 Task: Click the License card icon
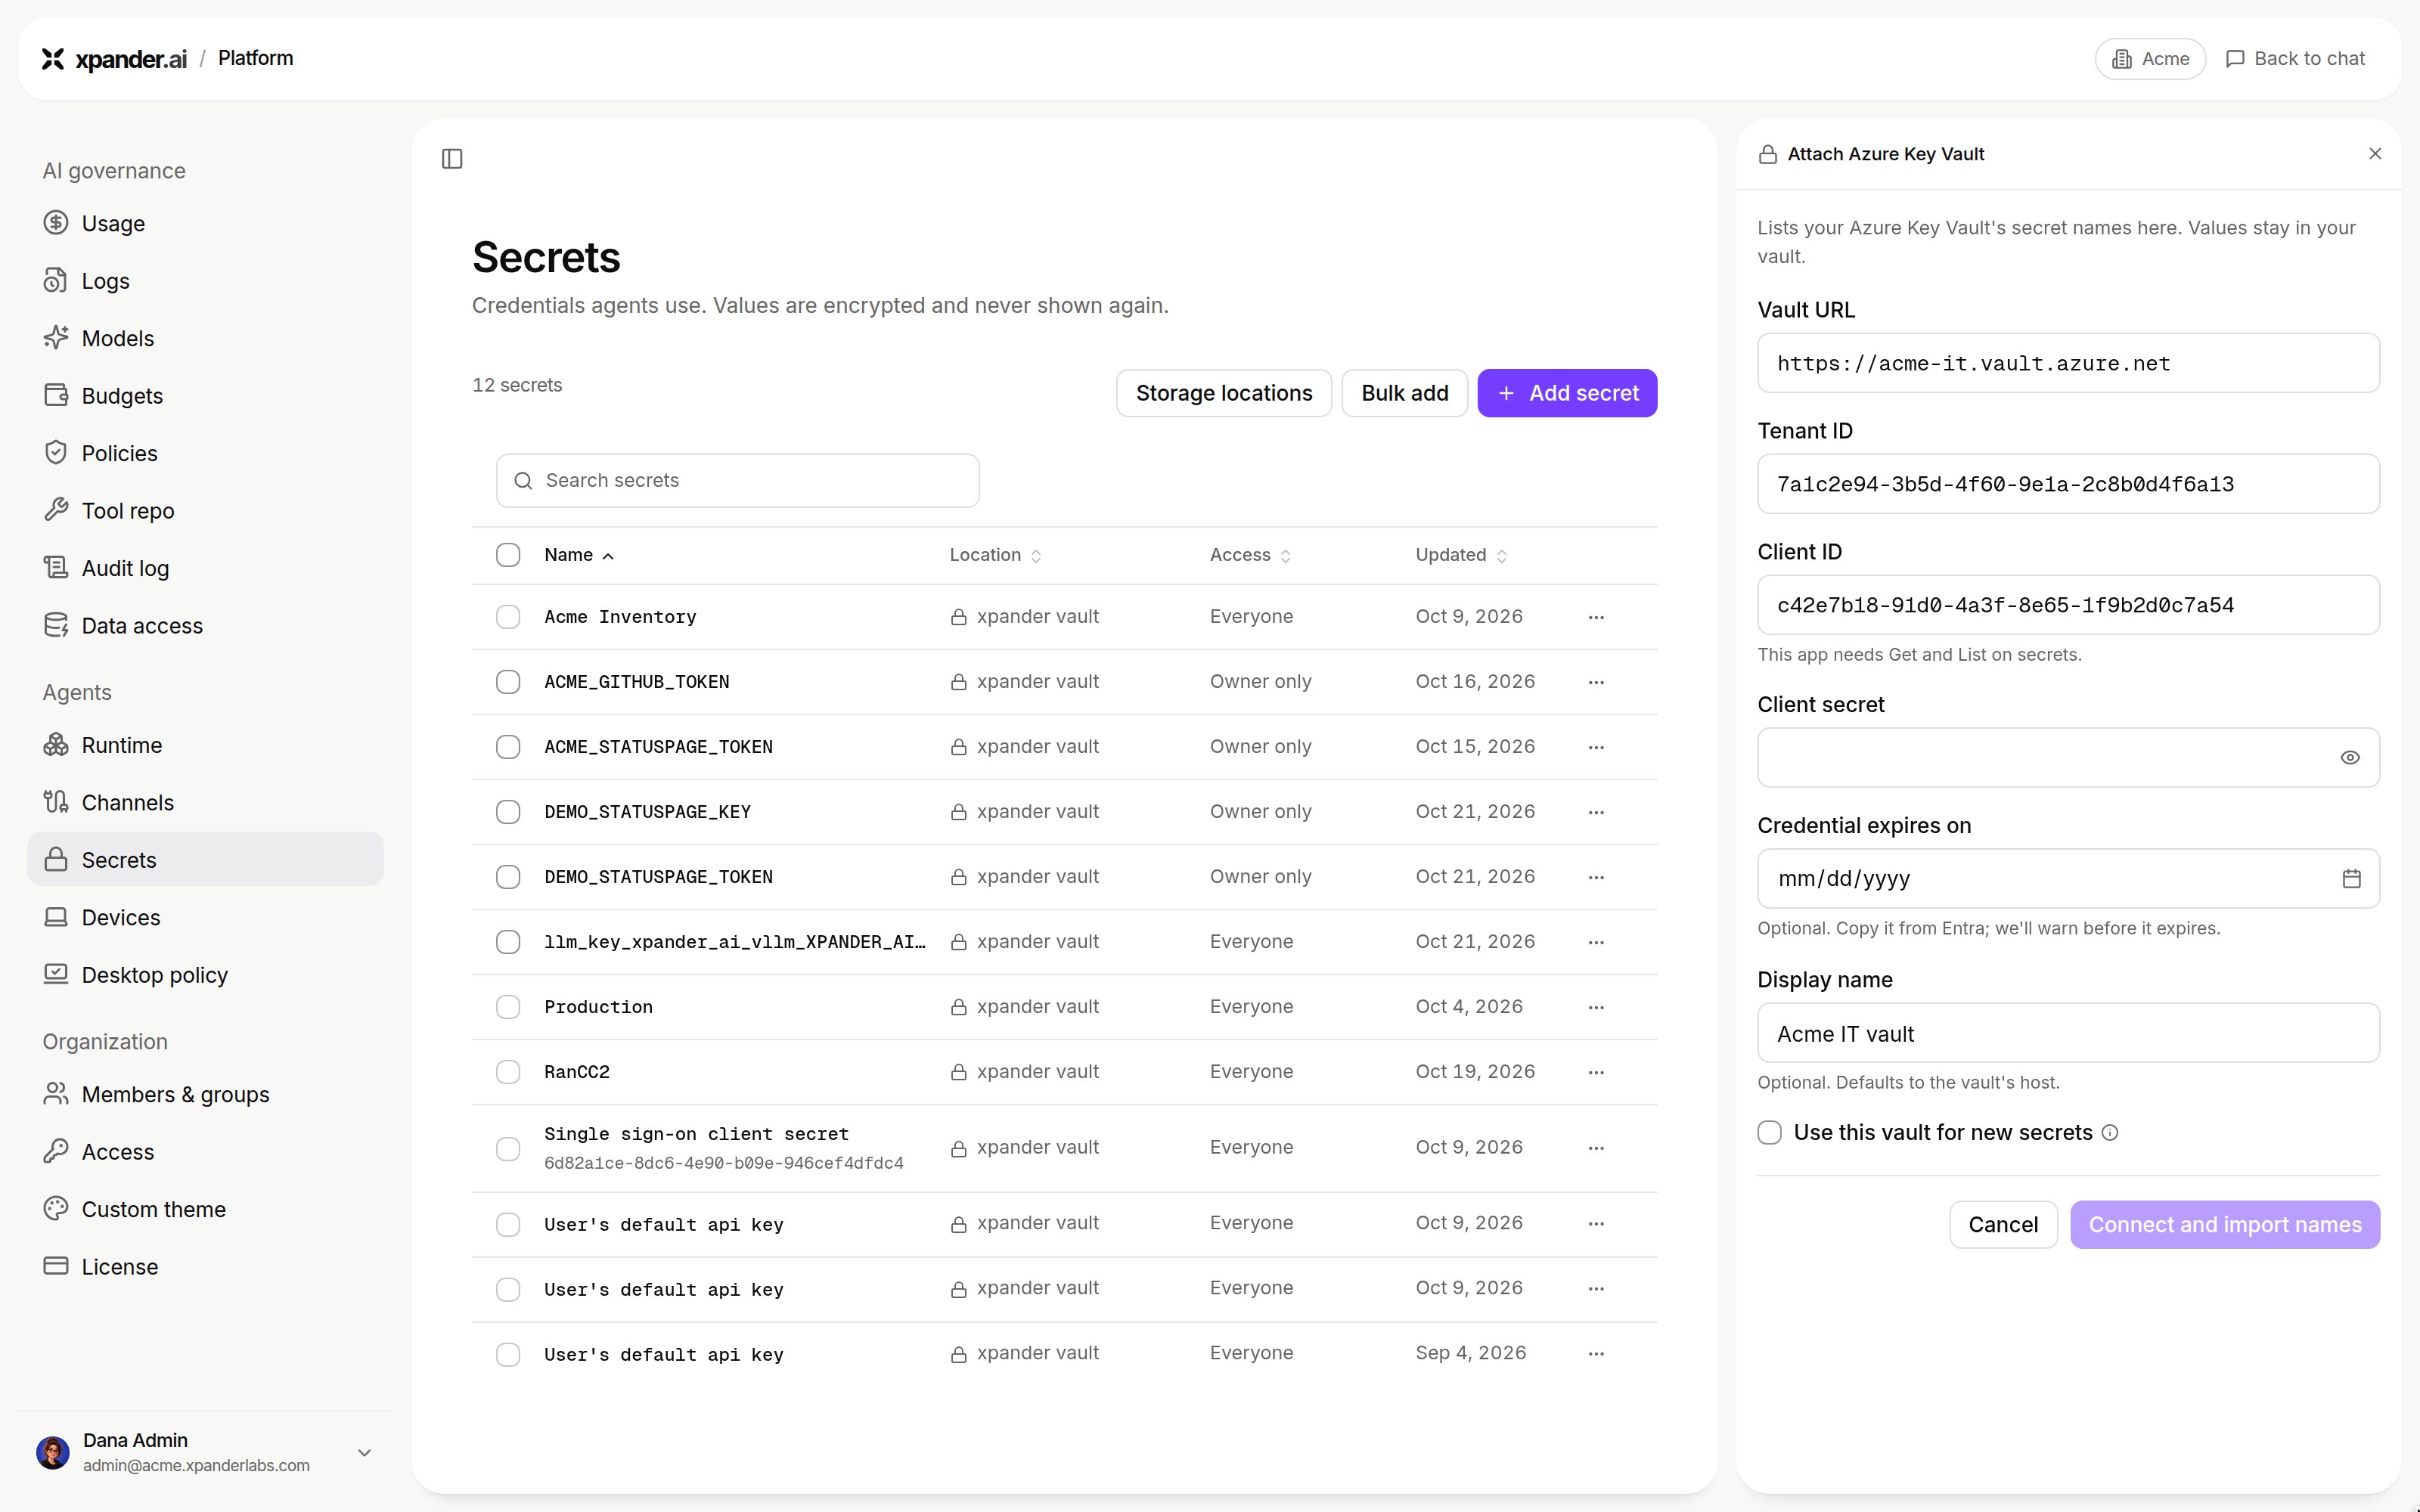56,1266
